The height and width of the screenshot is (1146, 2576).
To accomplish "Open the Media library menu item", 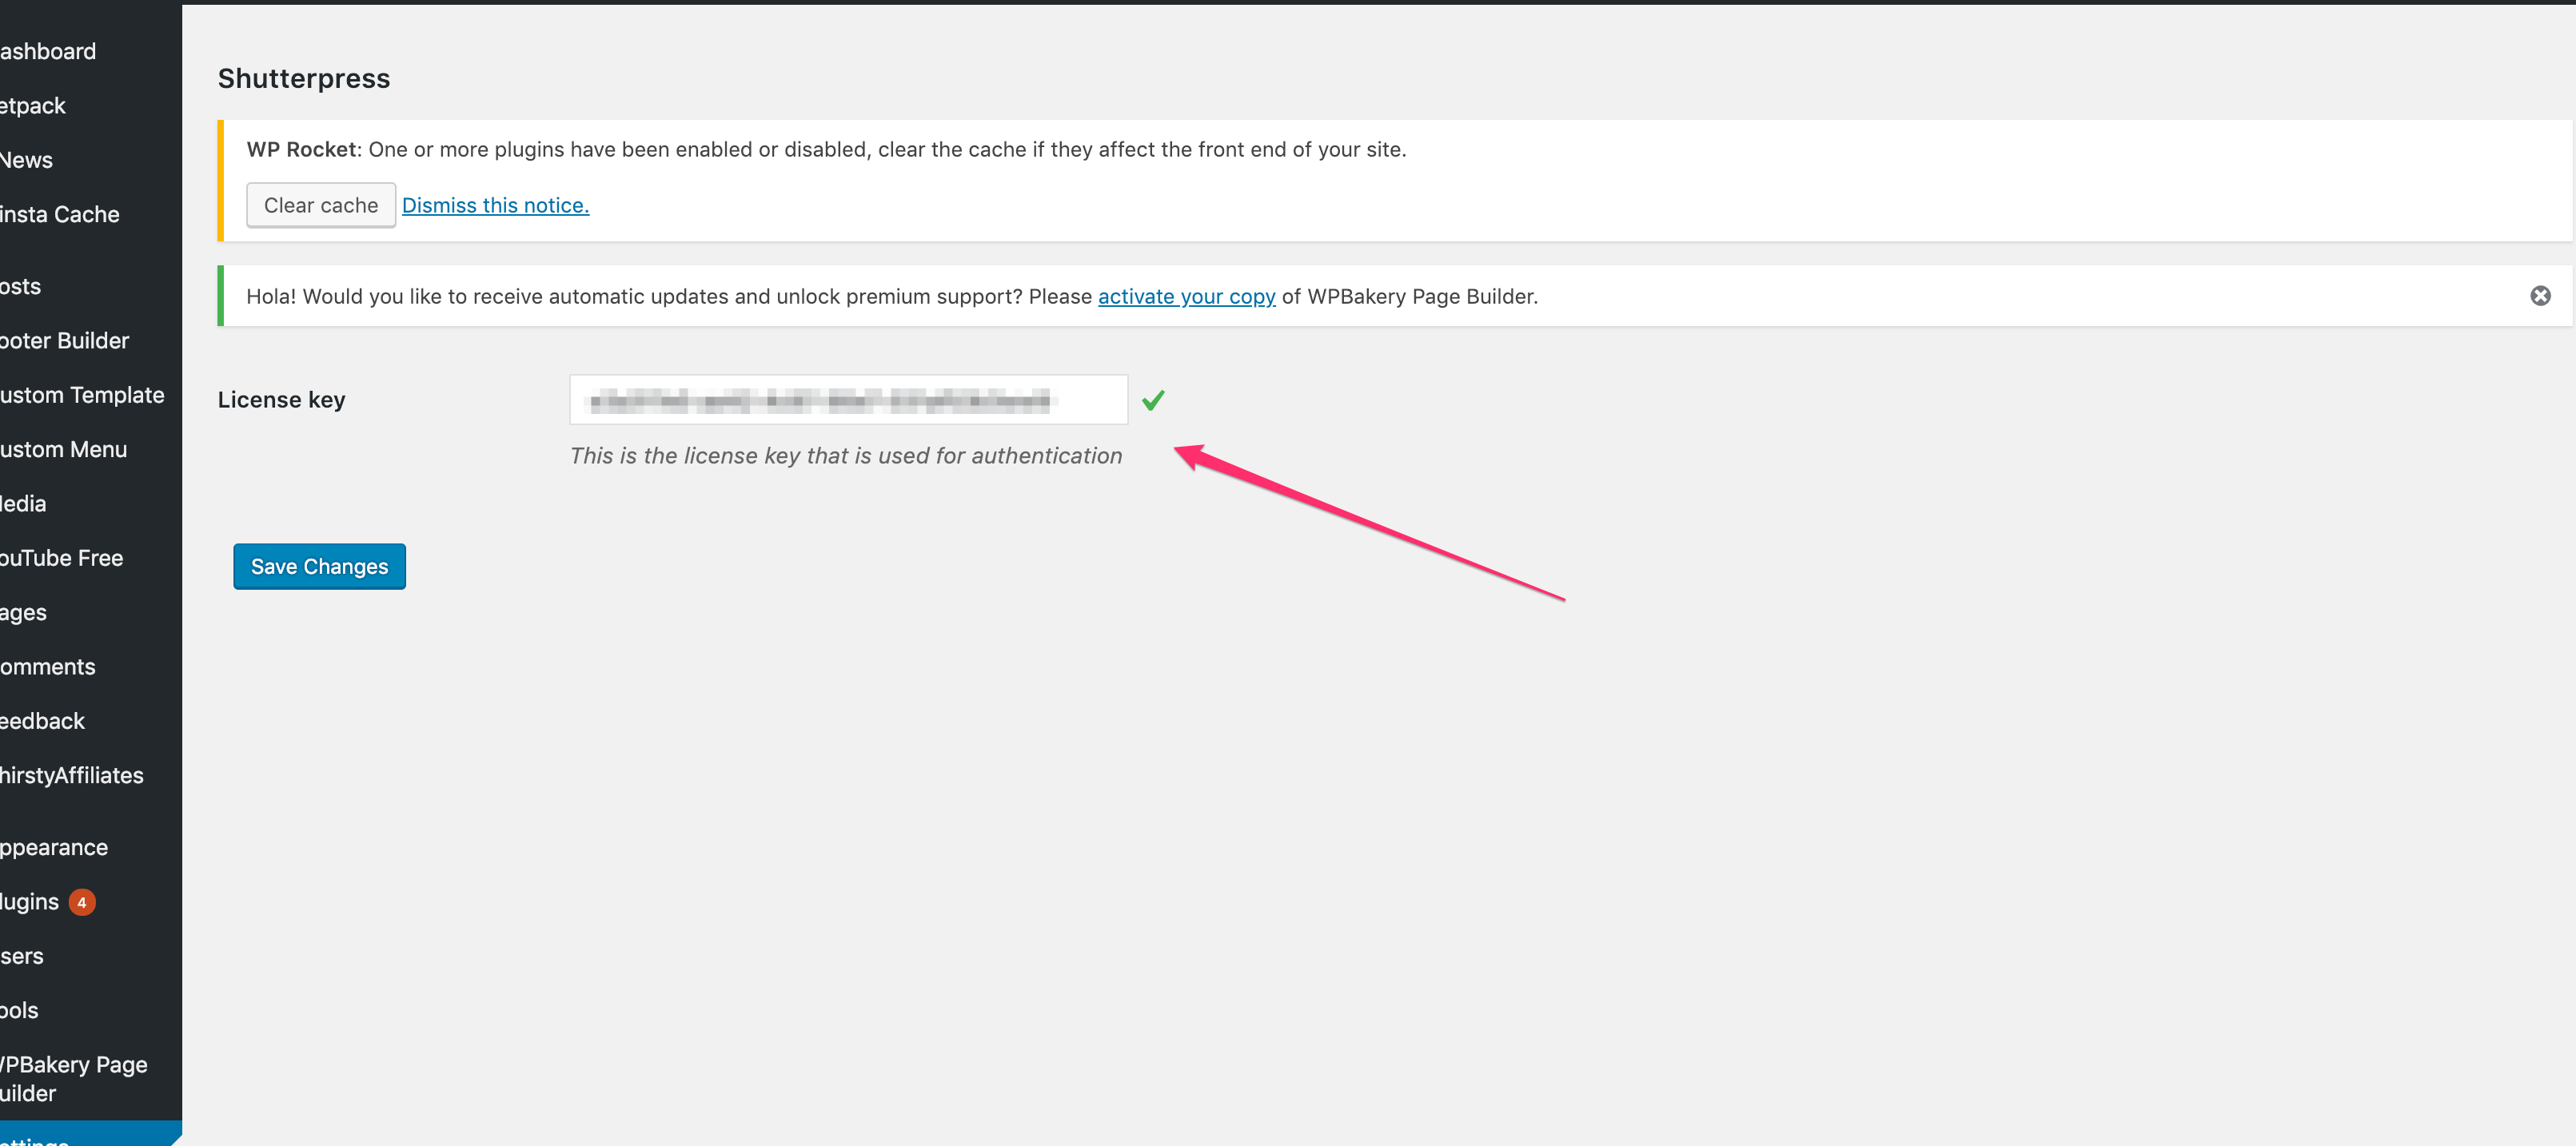I will coord(24,503).
